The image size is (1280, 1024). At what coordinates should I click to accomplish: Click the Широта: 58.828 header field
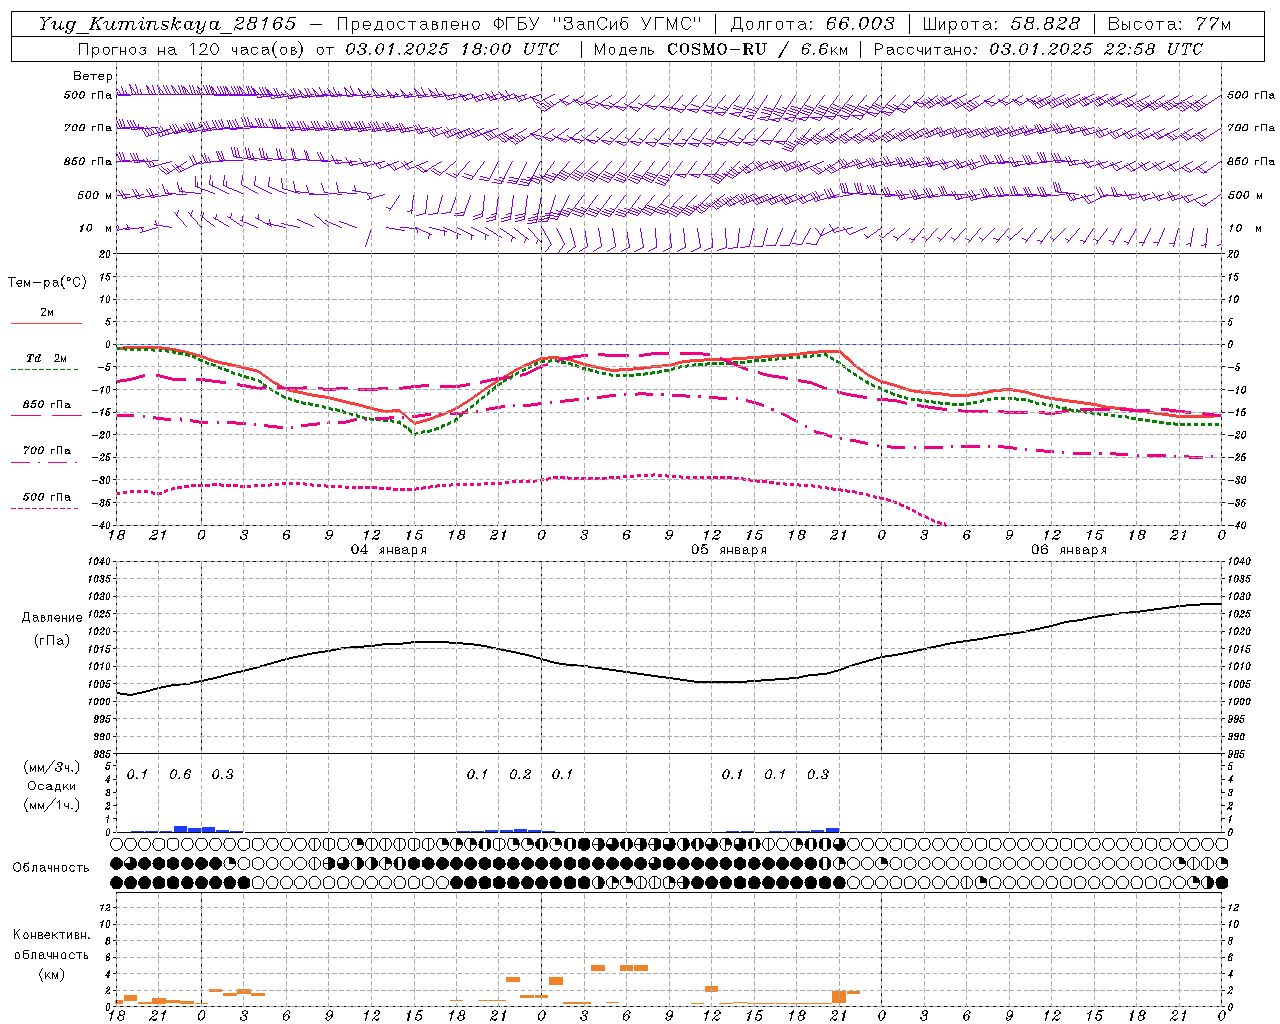pyautogui.click(x=1002, y=24)
